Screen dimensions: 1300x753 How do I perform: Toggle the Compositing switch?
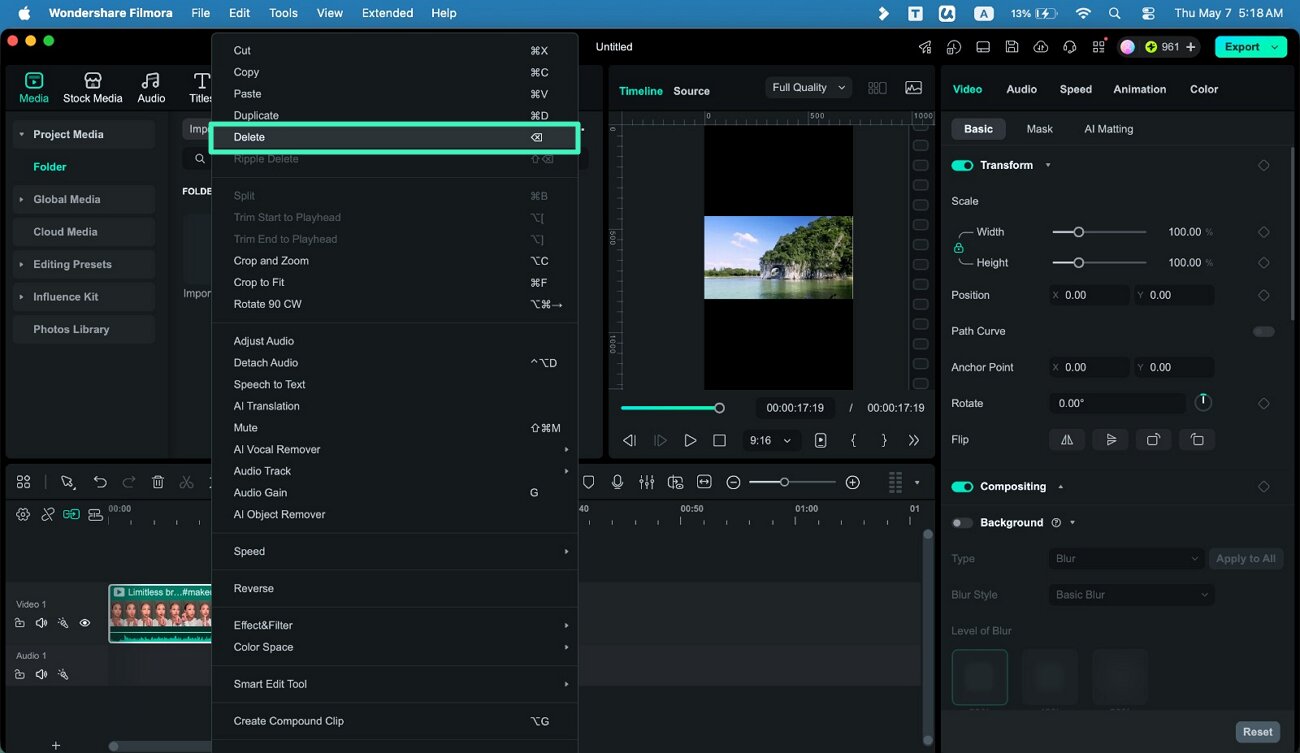coord(962,487)
